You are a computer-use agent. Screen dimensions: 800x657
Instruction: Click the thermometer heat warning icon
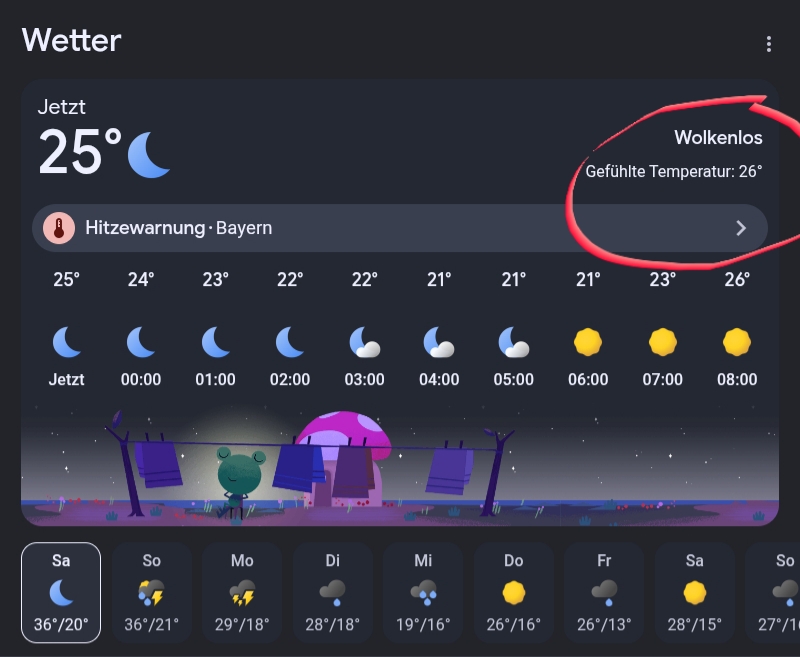click(59, 228)
